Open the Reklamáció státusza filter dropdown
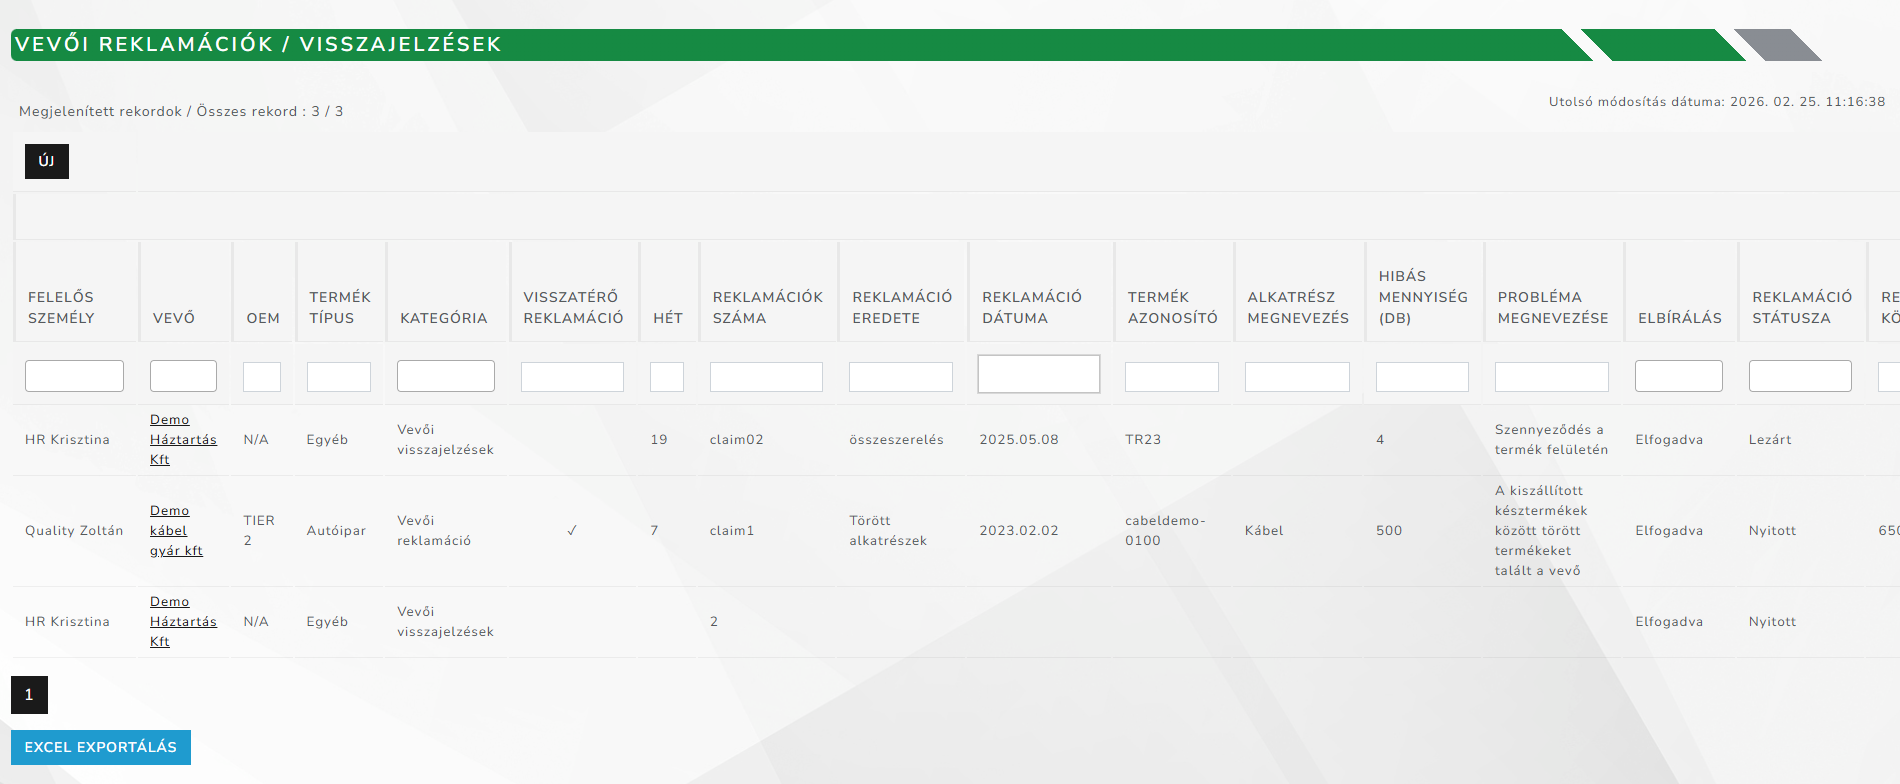This screenshot has width=1900, height=784. point(1799,376)
